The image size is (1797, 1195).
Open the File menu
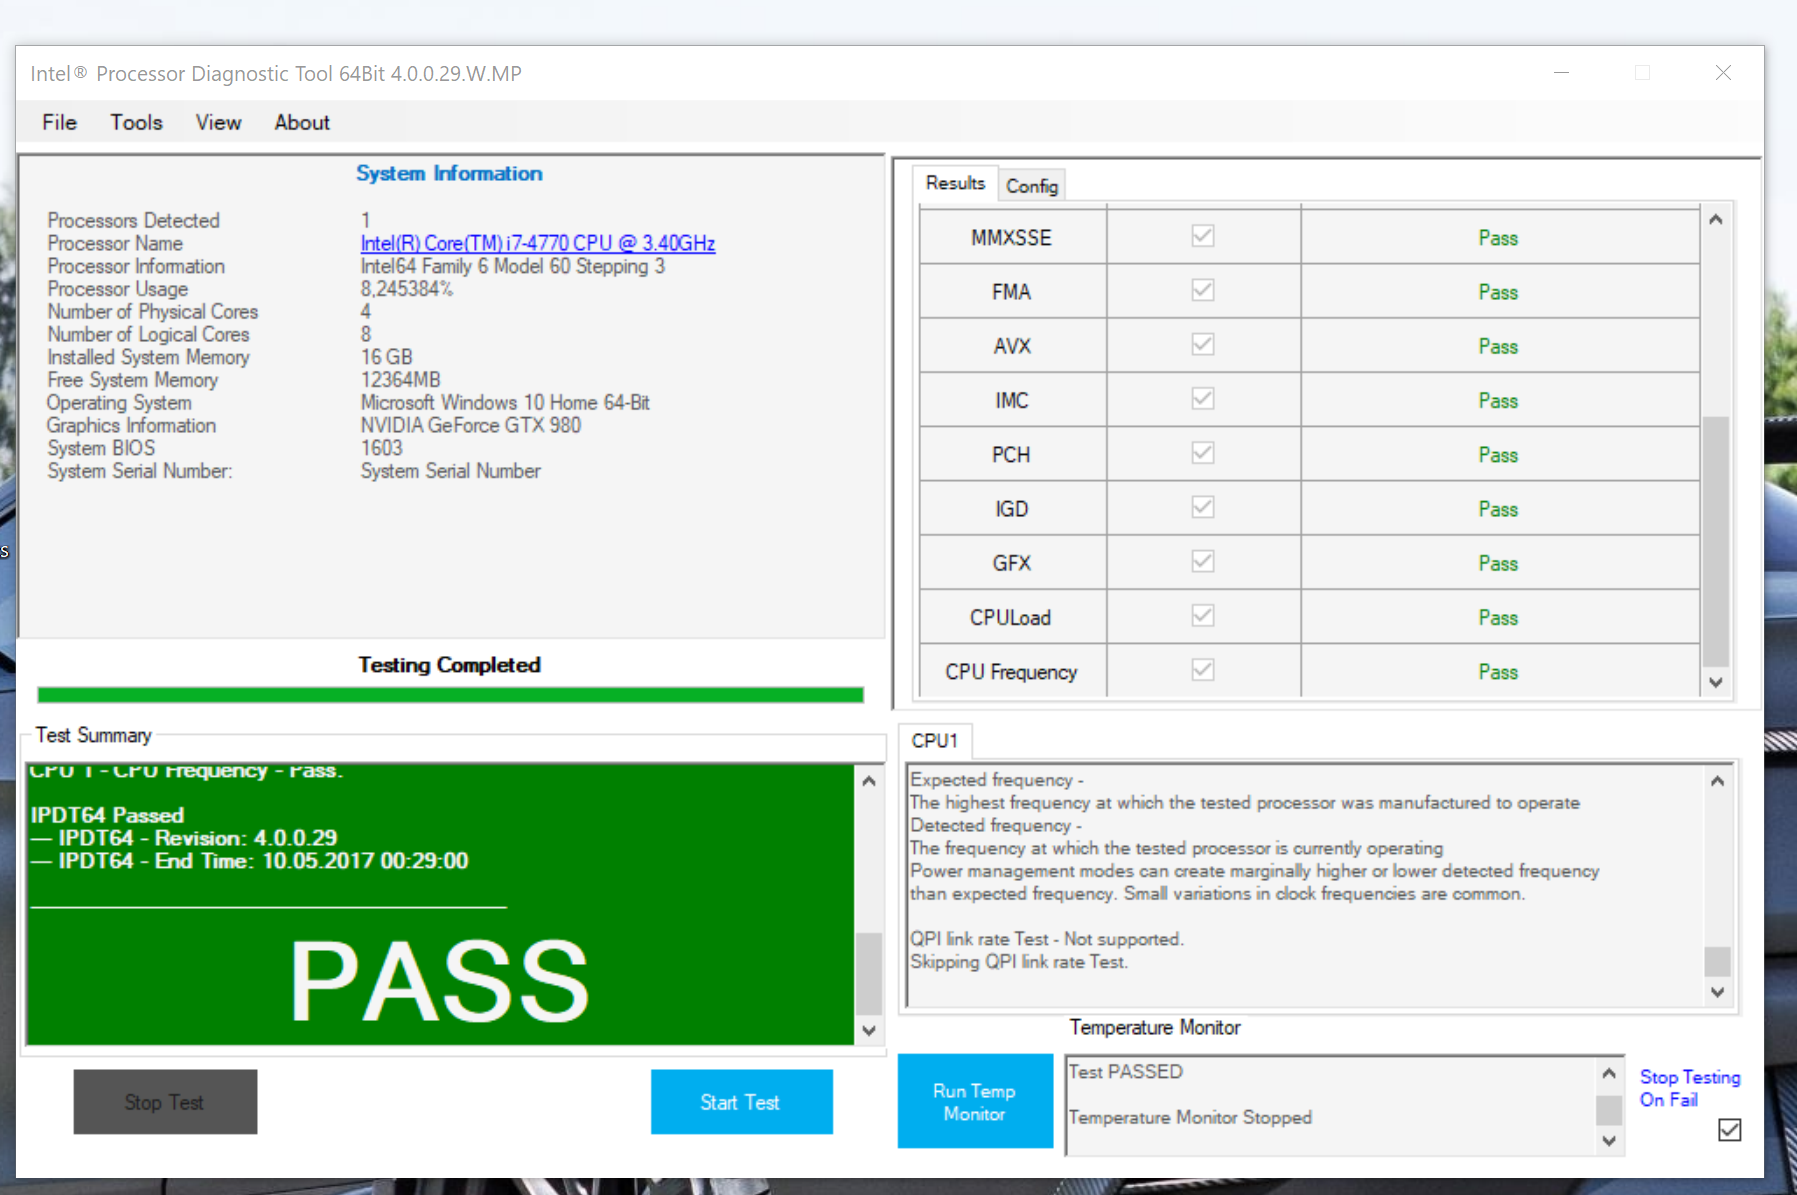pos(59,122)
